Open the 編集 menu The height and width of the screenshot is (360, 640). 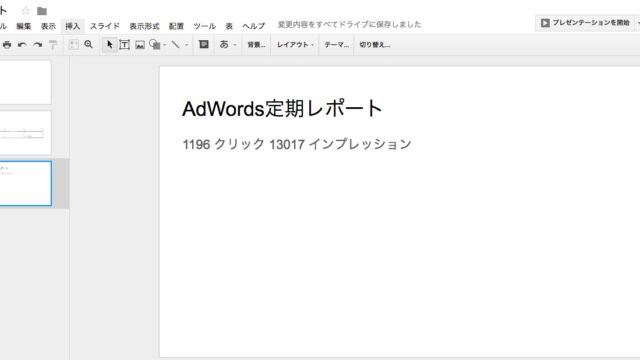24,26
